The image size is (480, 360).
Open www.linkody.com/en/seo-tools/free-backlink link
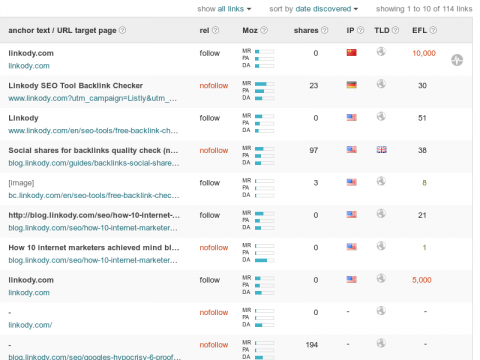93,131
